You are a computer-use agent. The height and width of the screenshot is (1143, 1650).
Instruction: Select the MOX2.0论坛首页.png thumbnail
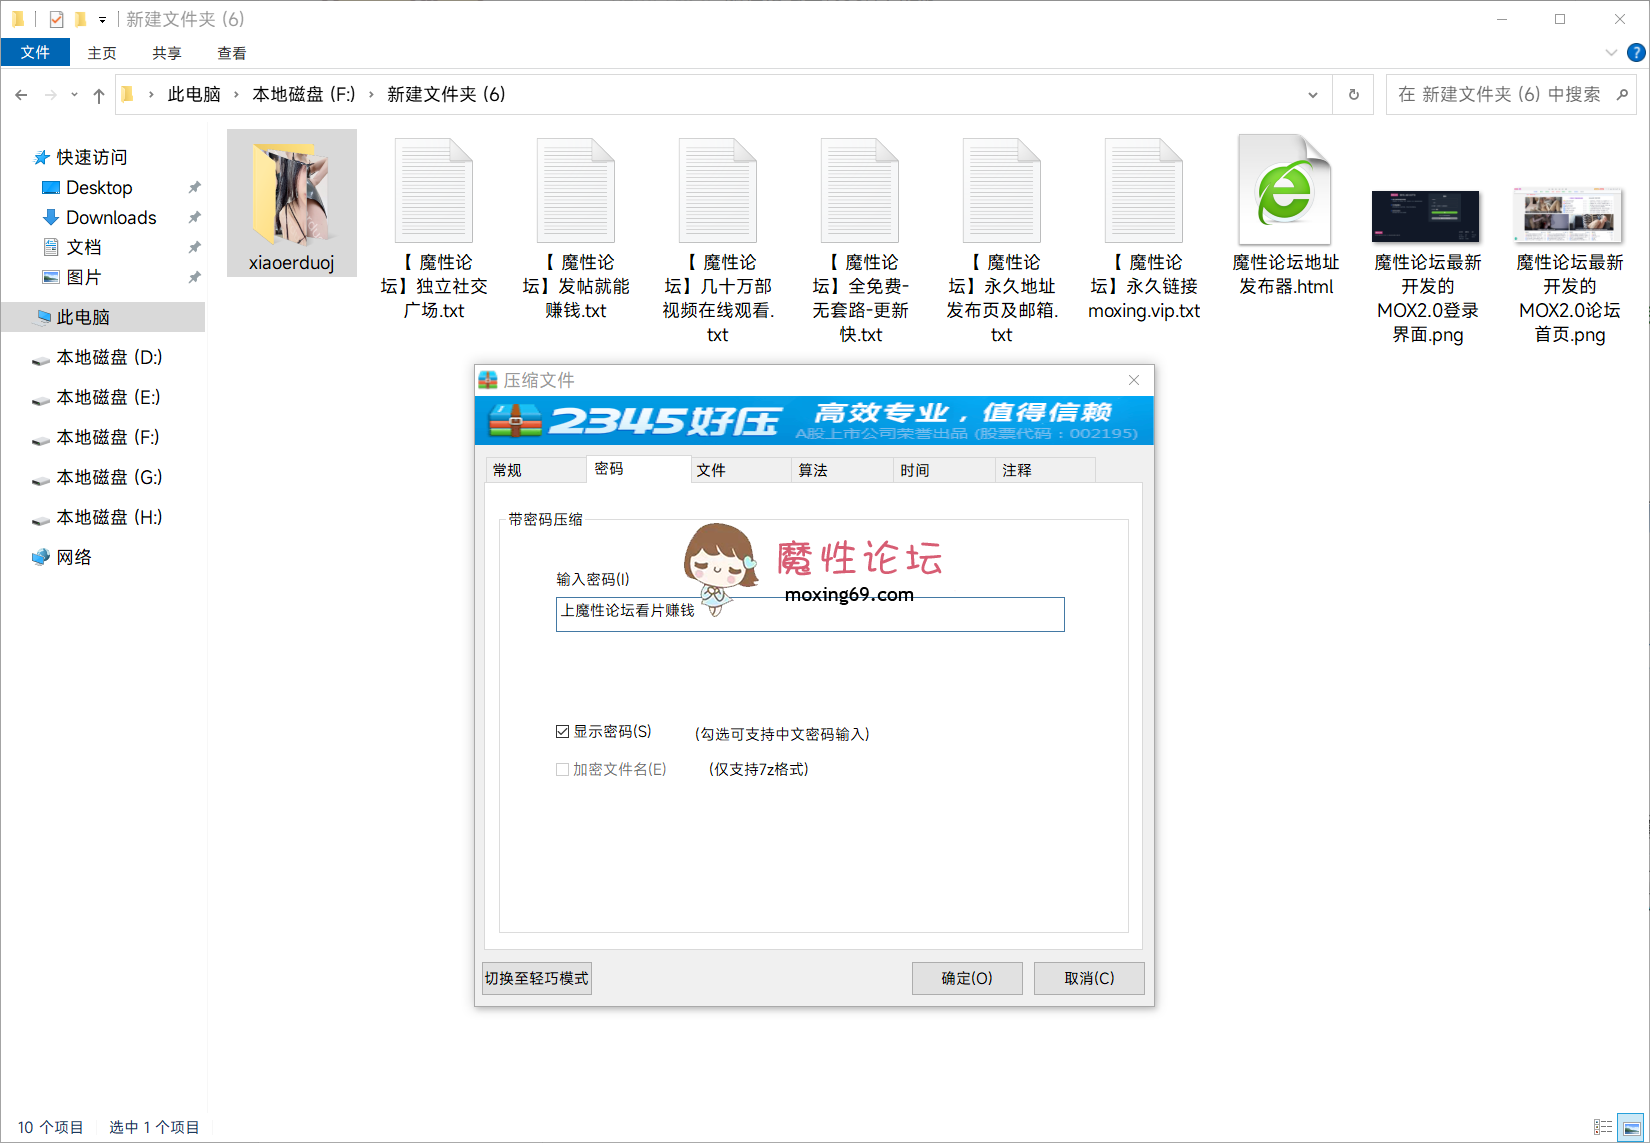point(1568,216)
